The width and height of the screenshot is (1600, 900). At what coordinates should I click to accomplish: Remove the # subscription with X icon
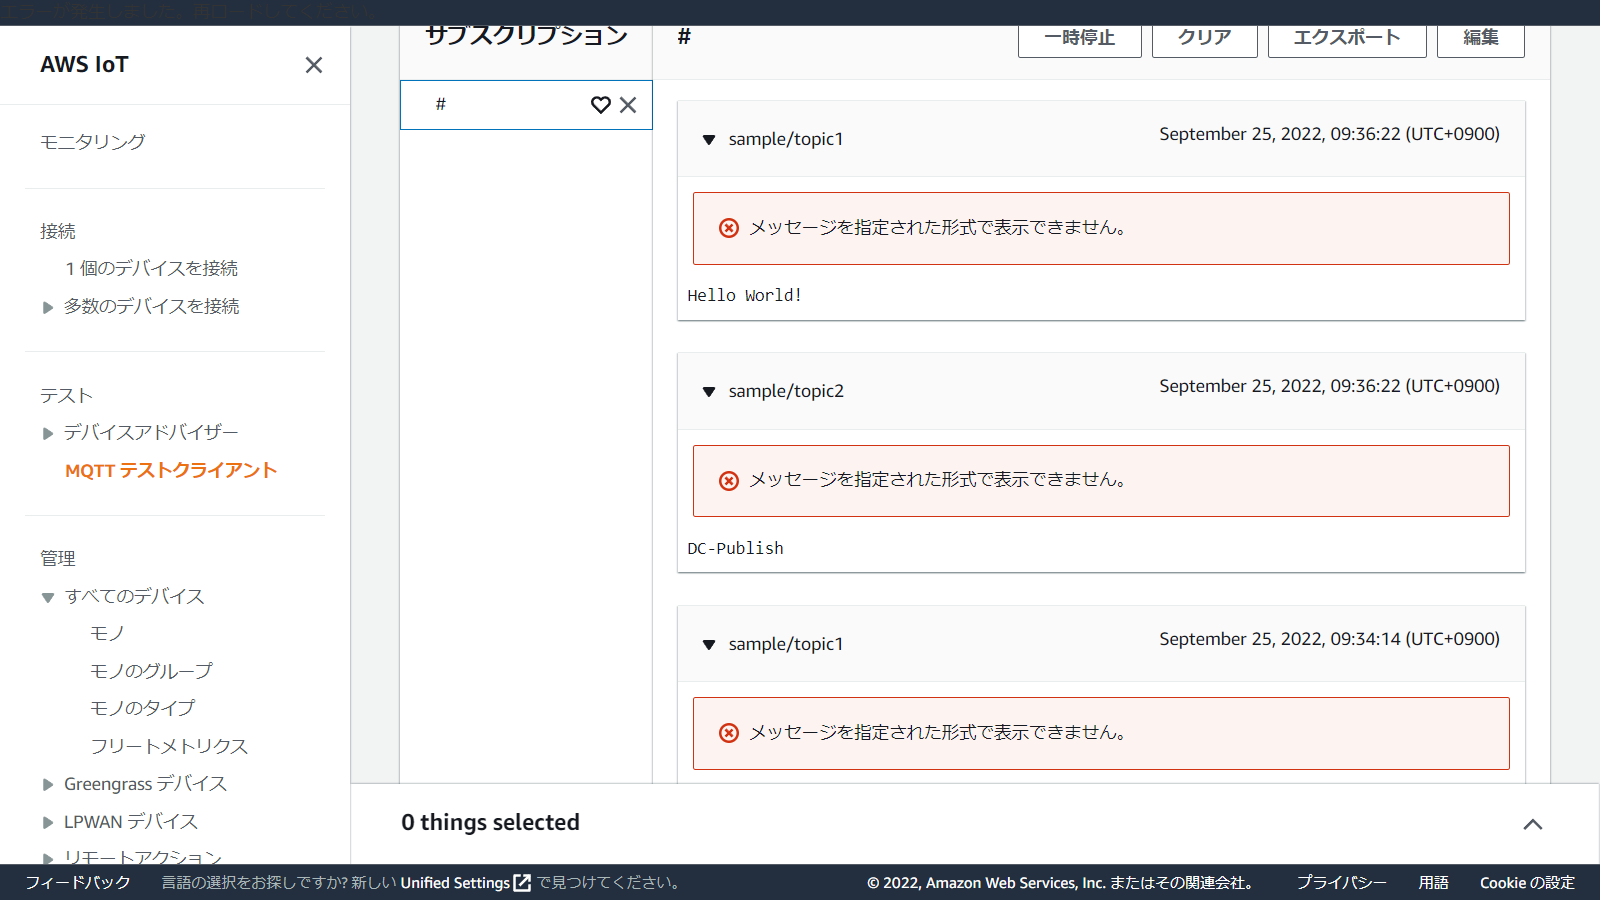(628, 105)
